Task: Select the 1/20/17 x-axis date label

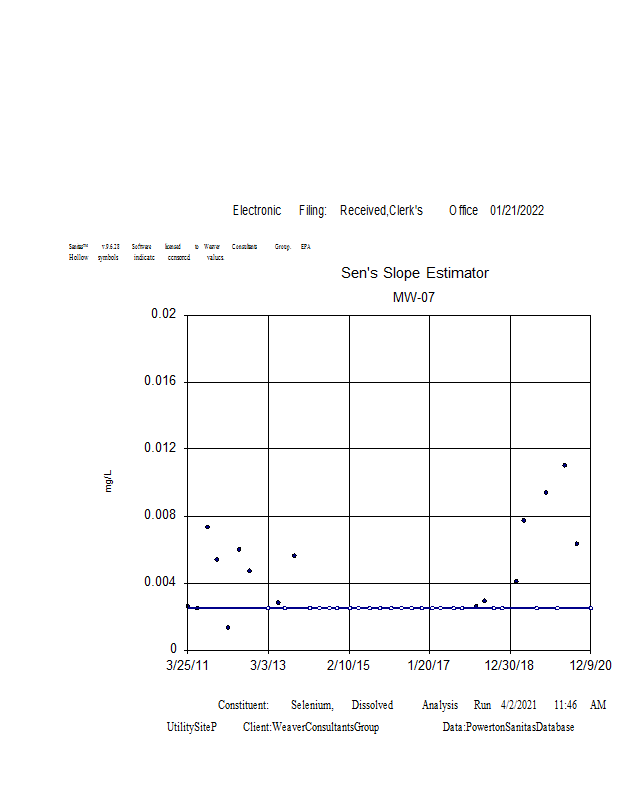Action: click(x=429, y=664)
